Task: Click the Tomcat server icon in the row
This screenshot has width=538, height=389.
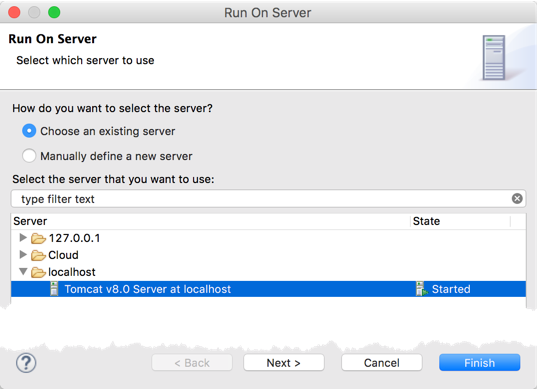Action: [54, 289]
